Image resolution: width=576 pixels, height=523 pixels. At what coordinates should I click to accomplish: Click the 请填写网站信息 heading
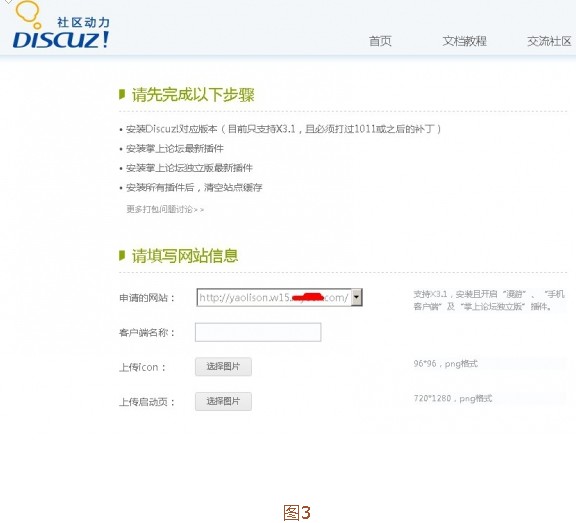[x=185, y=256]
